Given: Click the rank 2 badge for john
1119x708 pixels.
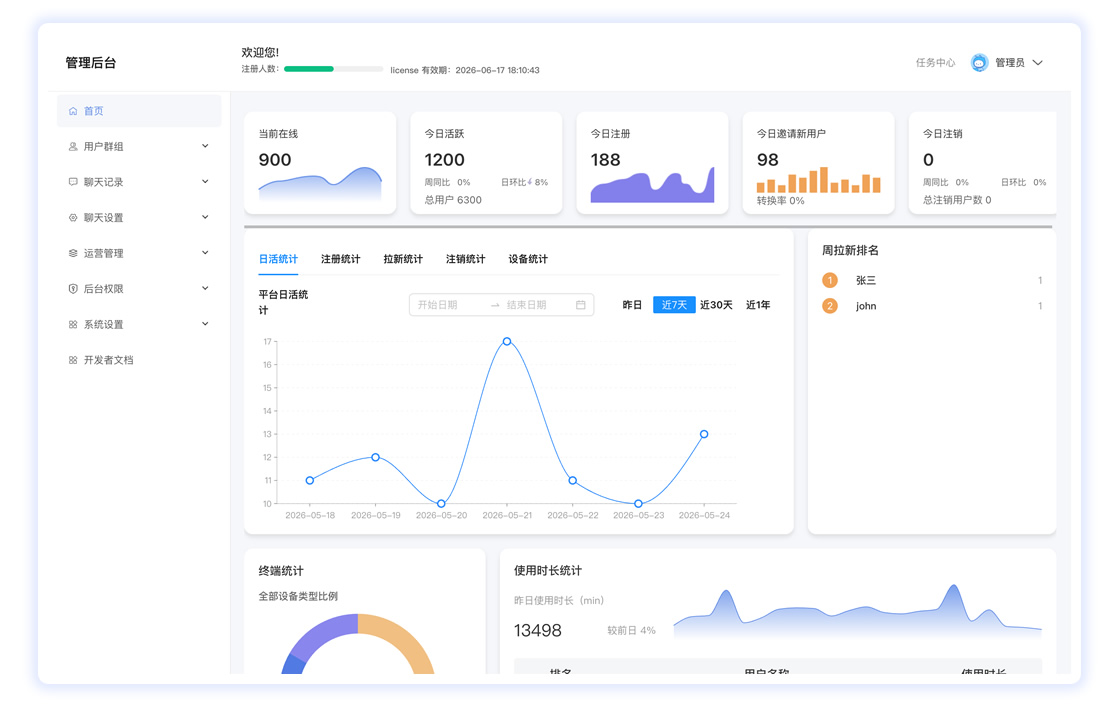Looking at the screenshot, I should tap(829, 306).
